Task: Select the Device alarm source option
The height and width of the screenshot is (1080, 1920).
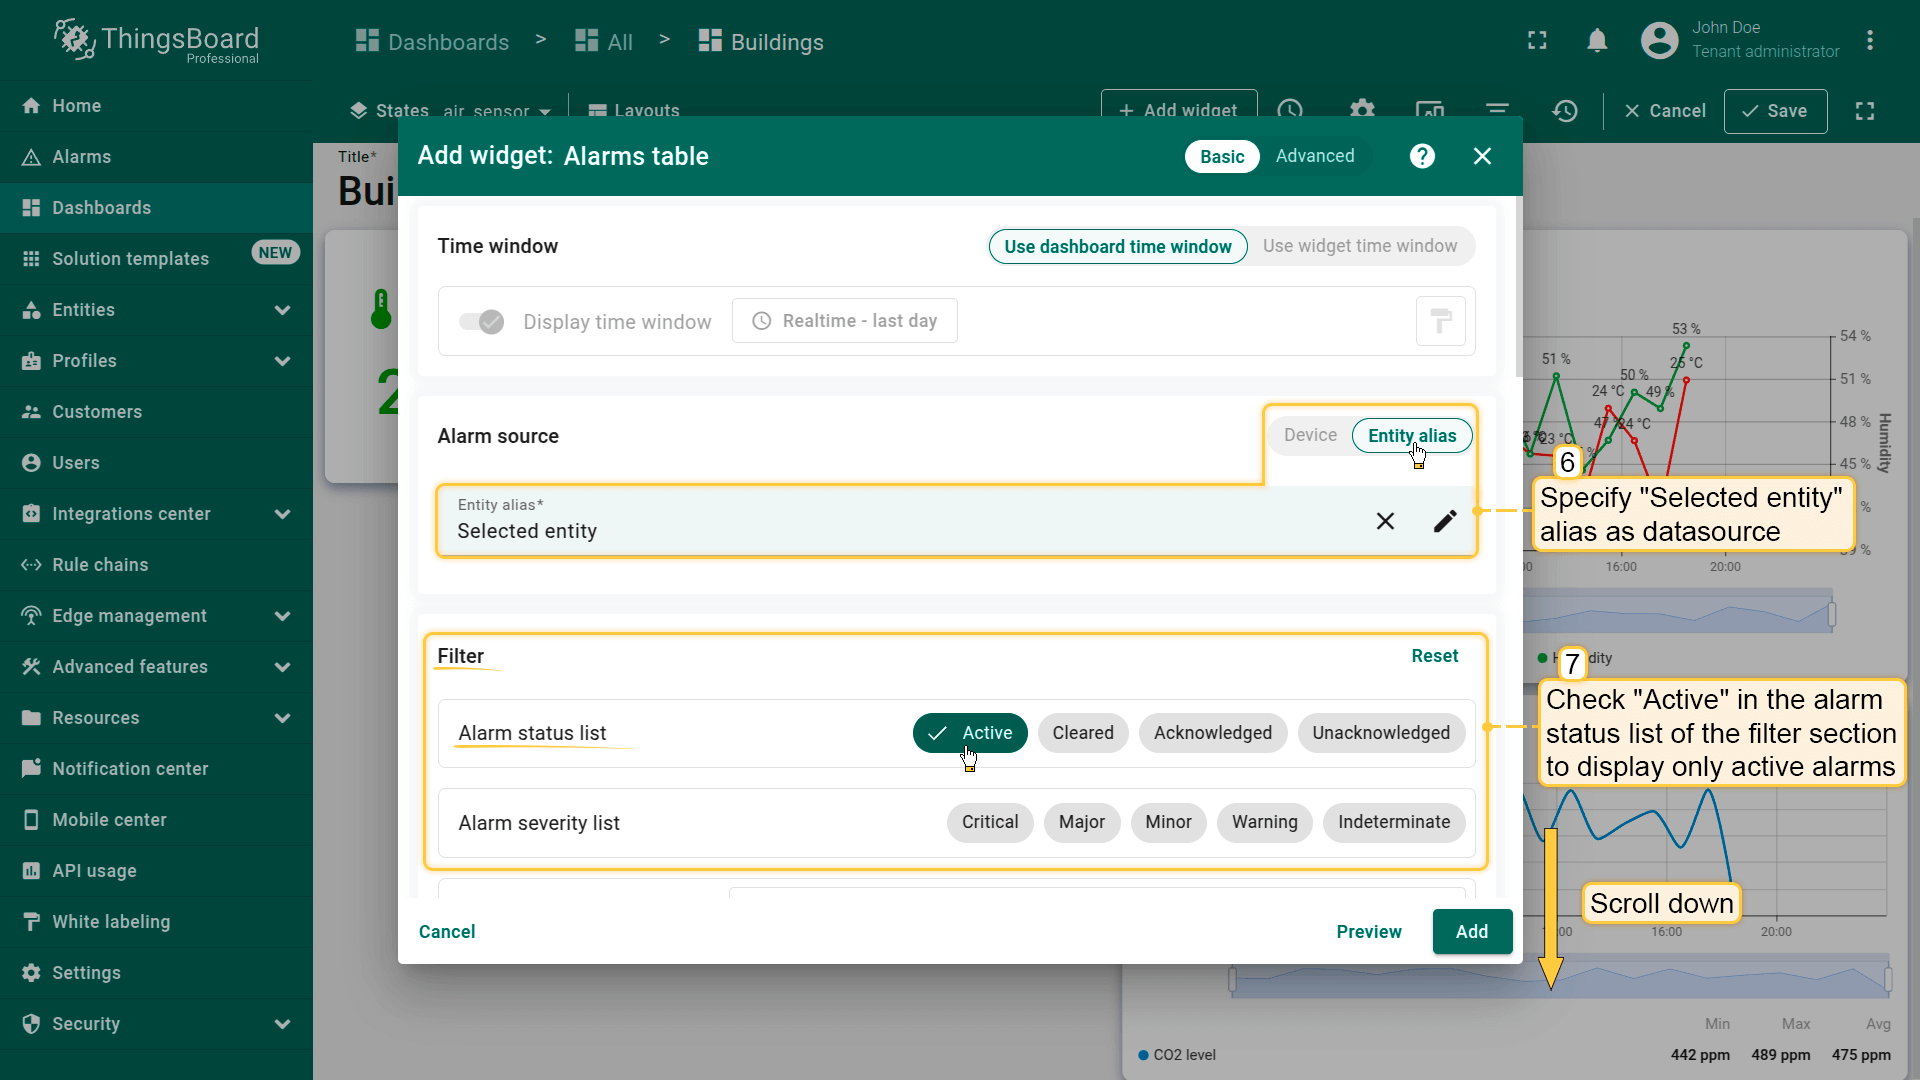Action: [1310, 435]
